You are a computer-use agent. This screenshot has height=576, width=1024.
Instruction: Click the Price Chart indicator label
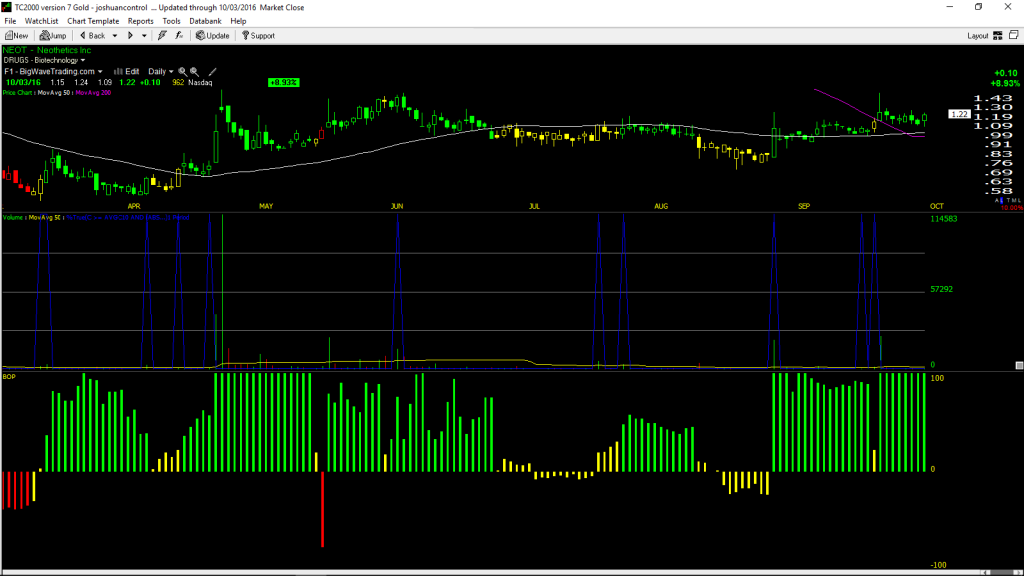tap(18, 93)
